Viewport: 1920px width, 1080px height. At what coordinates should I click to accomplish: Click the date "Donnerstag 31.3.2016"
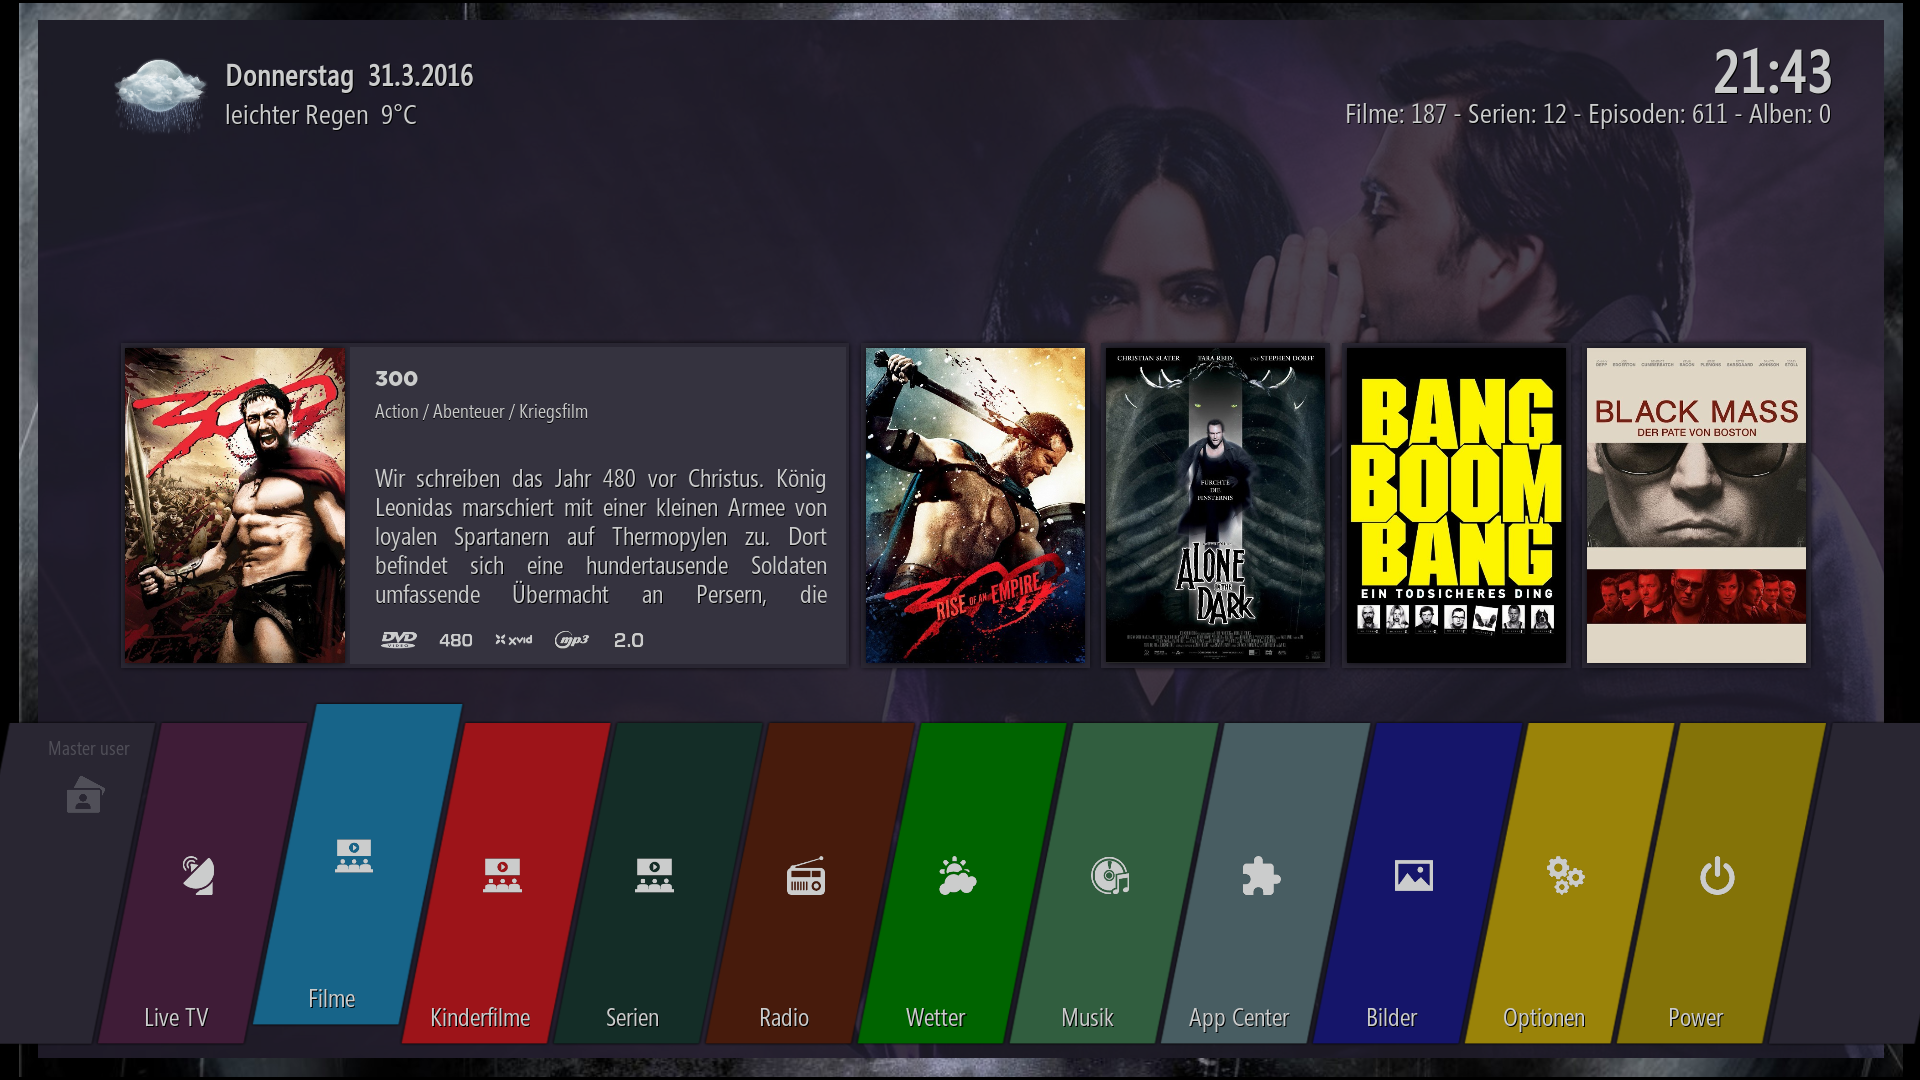(x=349, y=76)
